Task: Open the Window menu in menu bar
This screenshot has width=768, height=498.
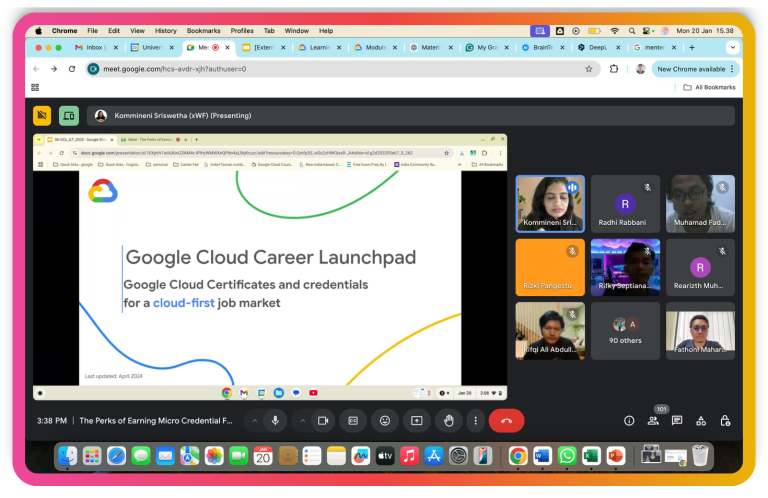Action: click(x=296, y=30)
